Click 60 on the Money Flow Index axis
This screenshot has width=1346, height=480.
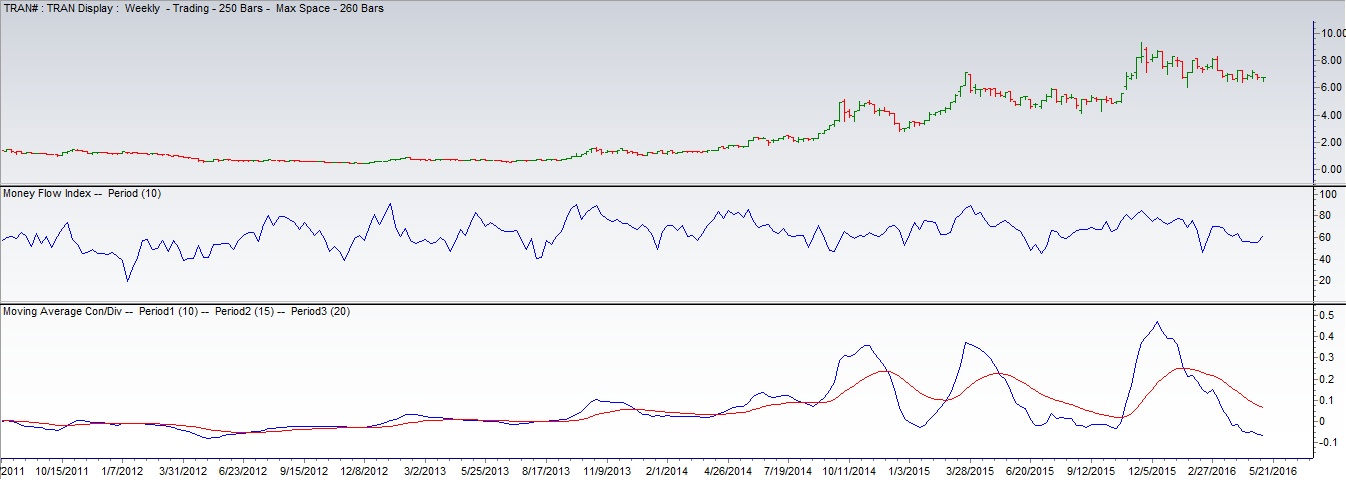click(x=1327, y=237)
